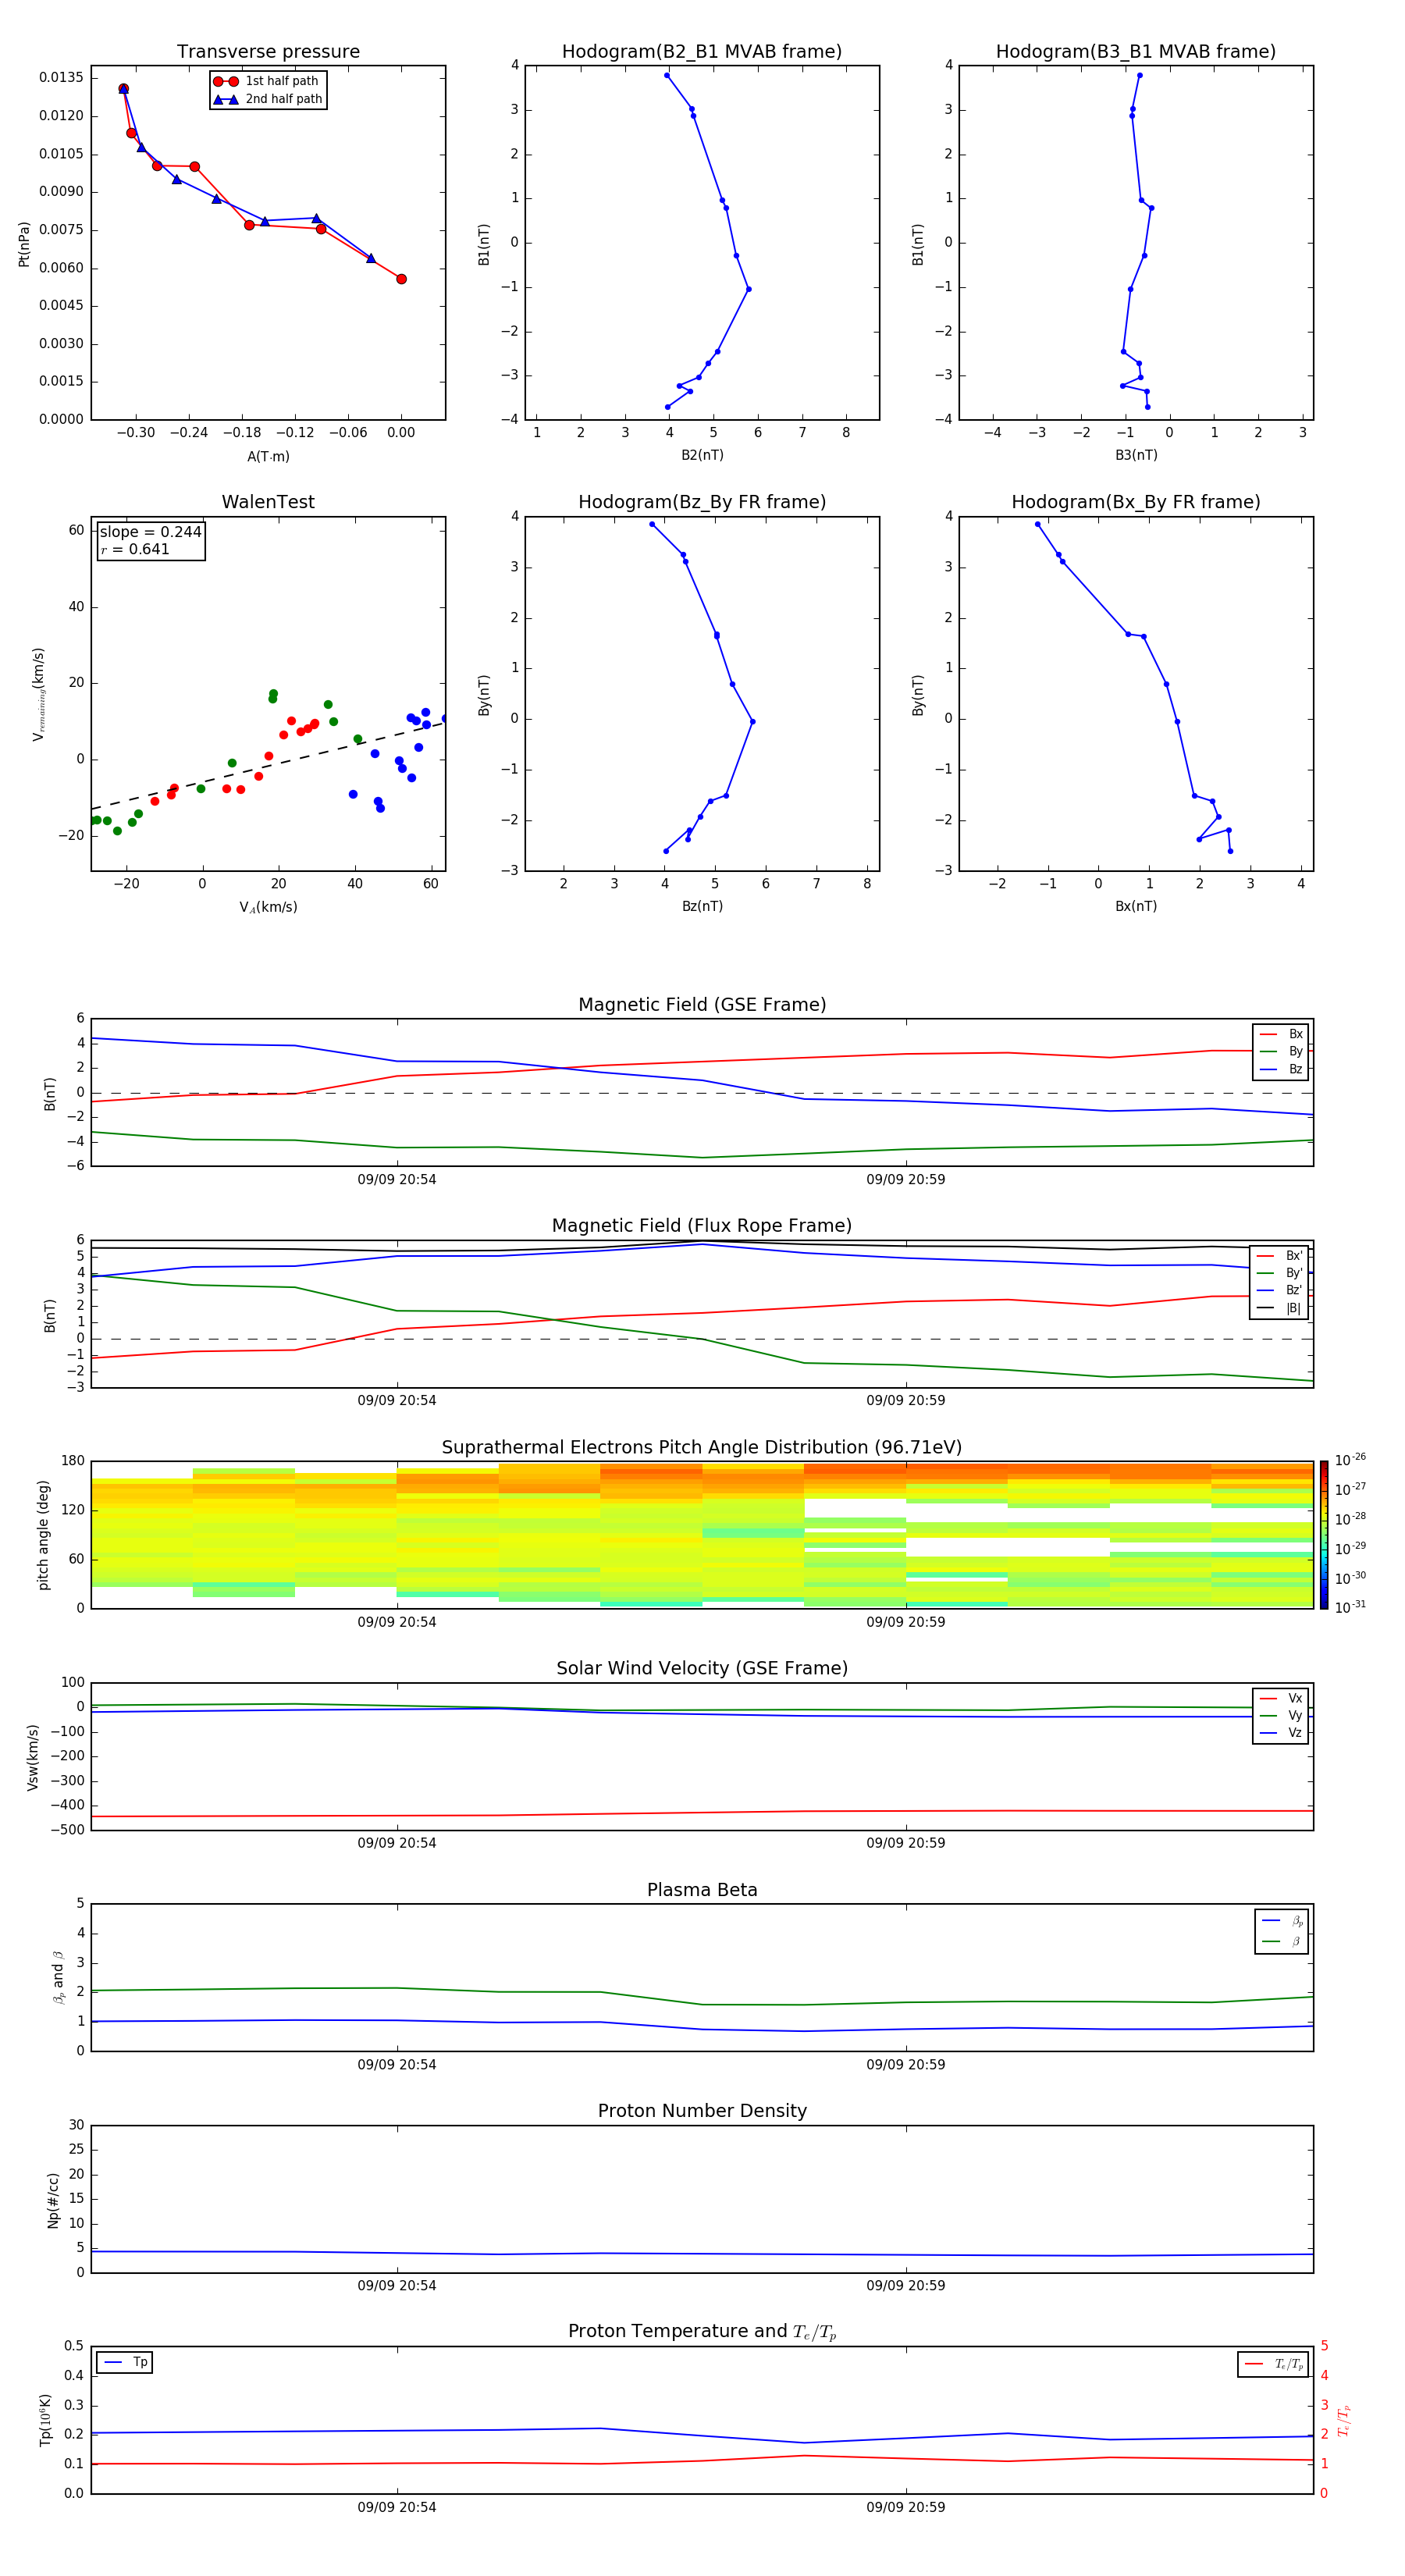Click the 'slope = 0.244' annotation
This screenshot has height=2576, width=1405.
click(x=150, y=532)
